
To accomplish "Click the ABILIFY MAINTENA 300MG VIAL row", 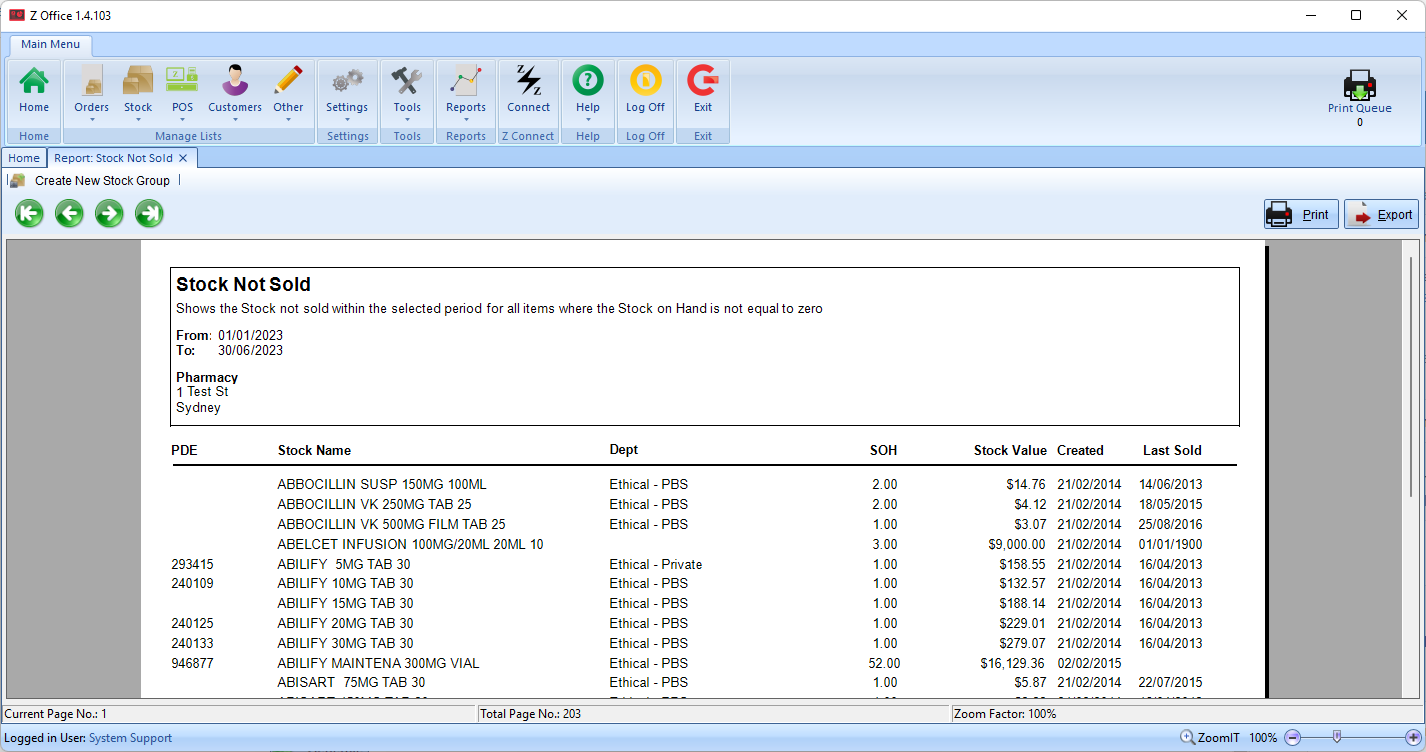I will click(x=704, y=663).
